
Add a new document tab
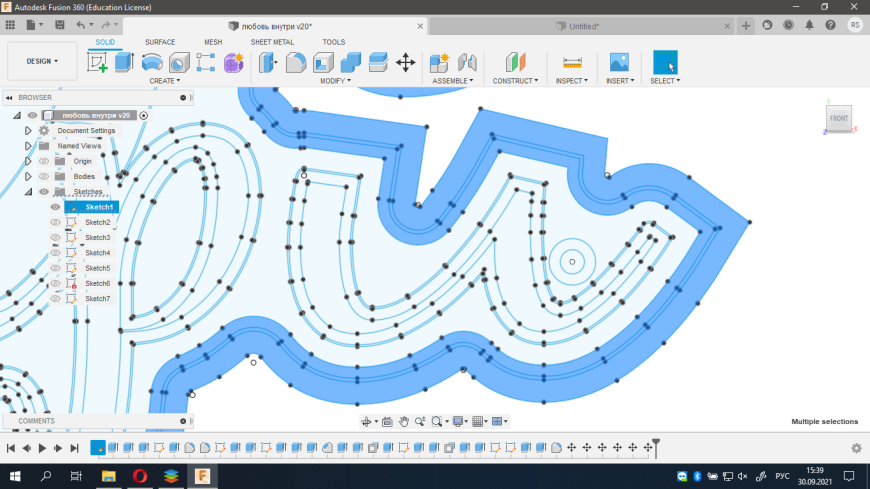coord(746,26)
